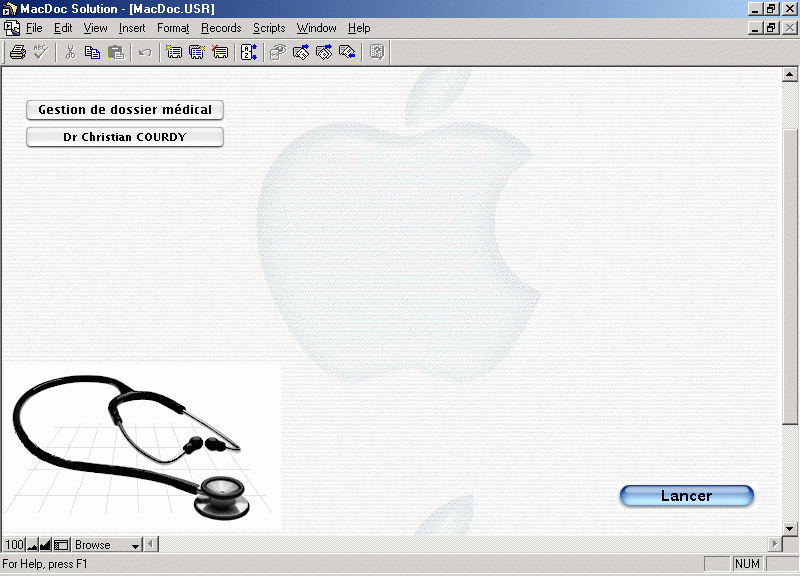Open the Format menu
800x576 pixels.
(173, 28)
